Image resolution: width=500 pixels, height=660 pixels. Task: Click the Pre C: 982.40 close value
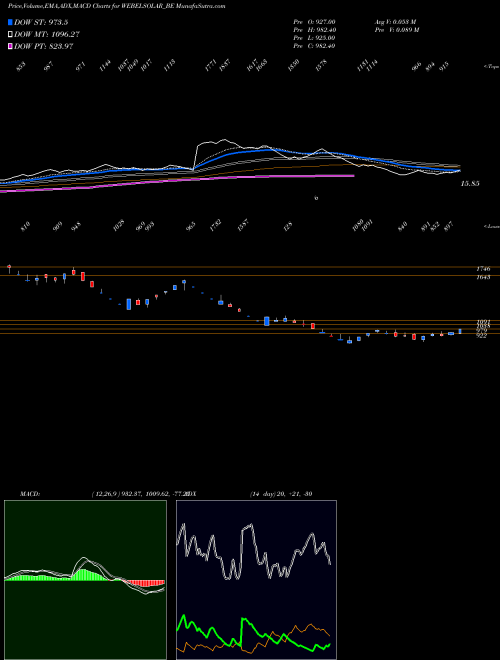314,46
